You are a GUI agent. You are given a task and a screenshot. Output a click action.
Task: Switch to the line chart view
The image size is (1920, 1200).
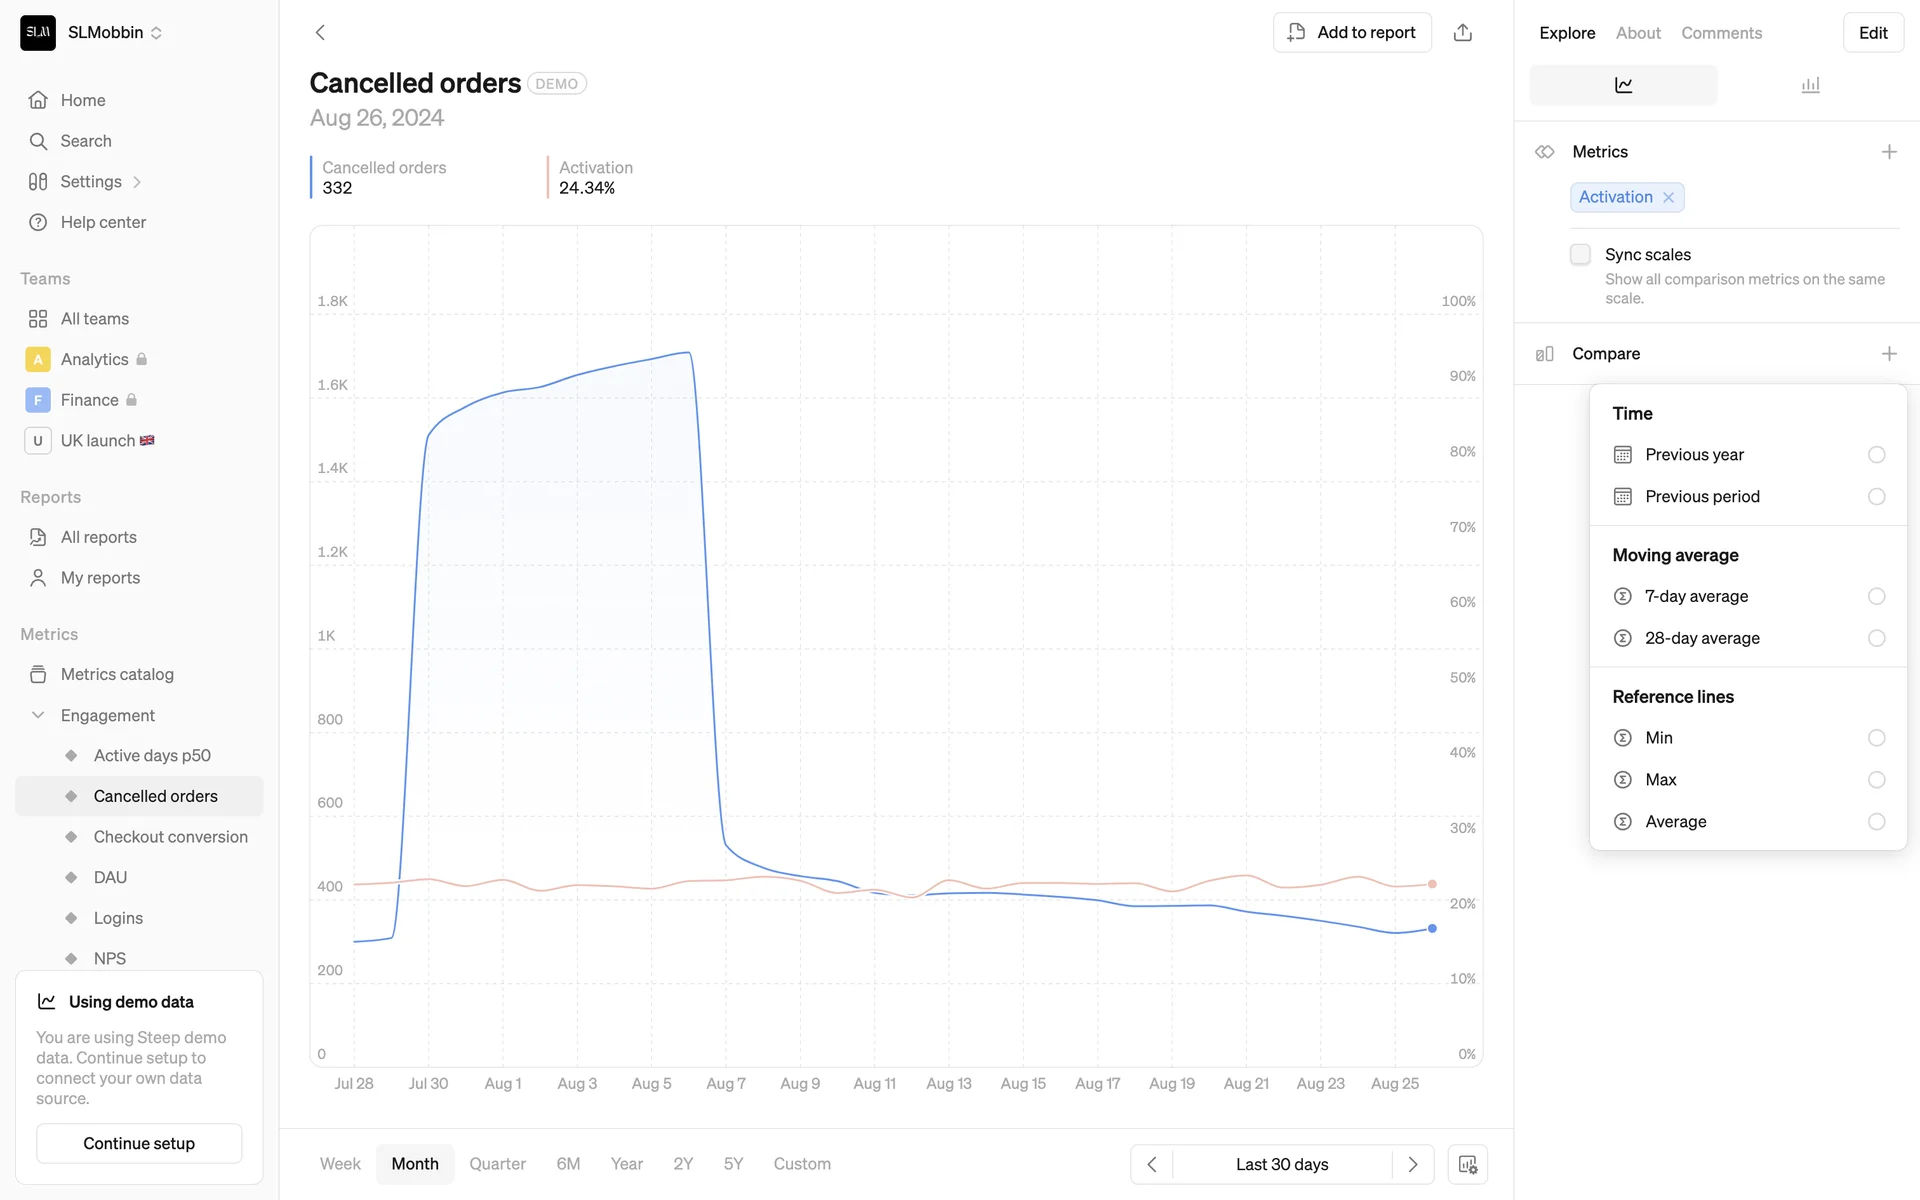[x=1623, y=86]
